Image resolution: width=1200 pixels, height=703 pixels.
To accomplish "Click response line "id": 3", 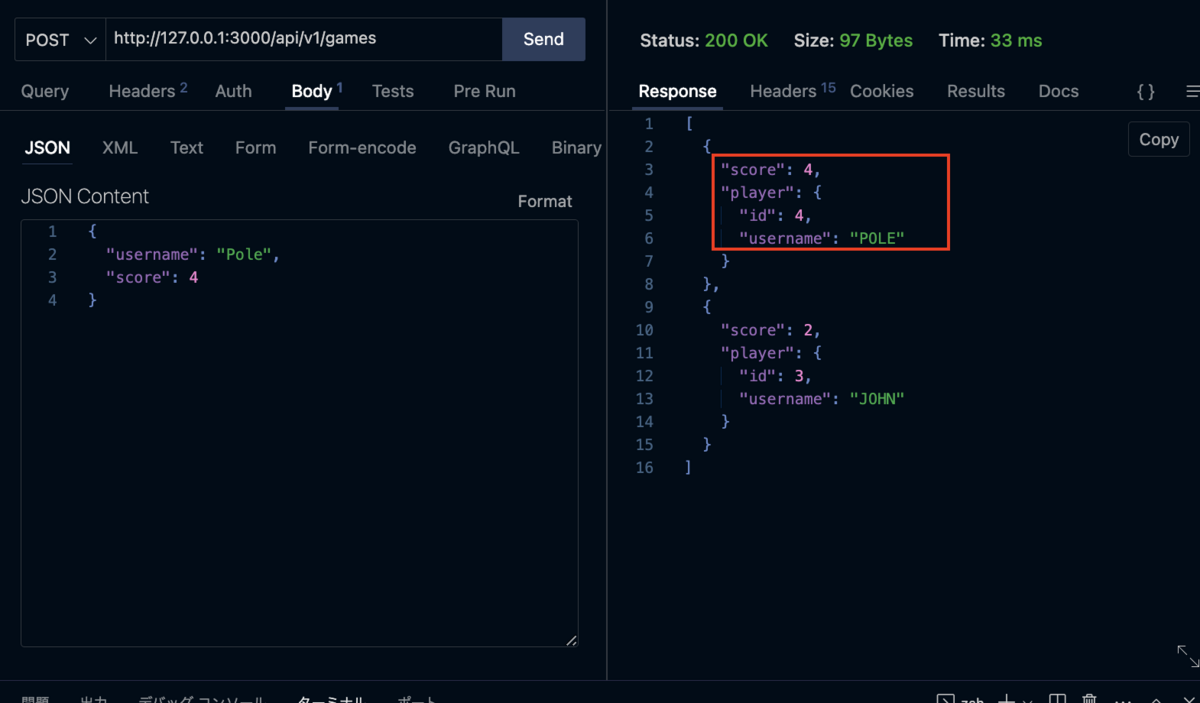I will [x=775, y=377].
